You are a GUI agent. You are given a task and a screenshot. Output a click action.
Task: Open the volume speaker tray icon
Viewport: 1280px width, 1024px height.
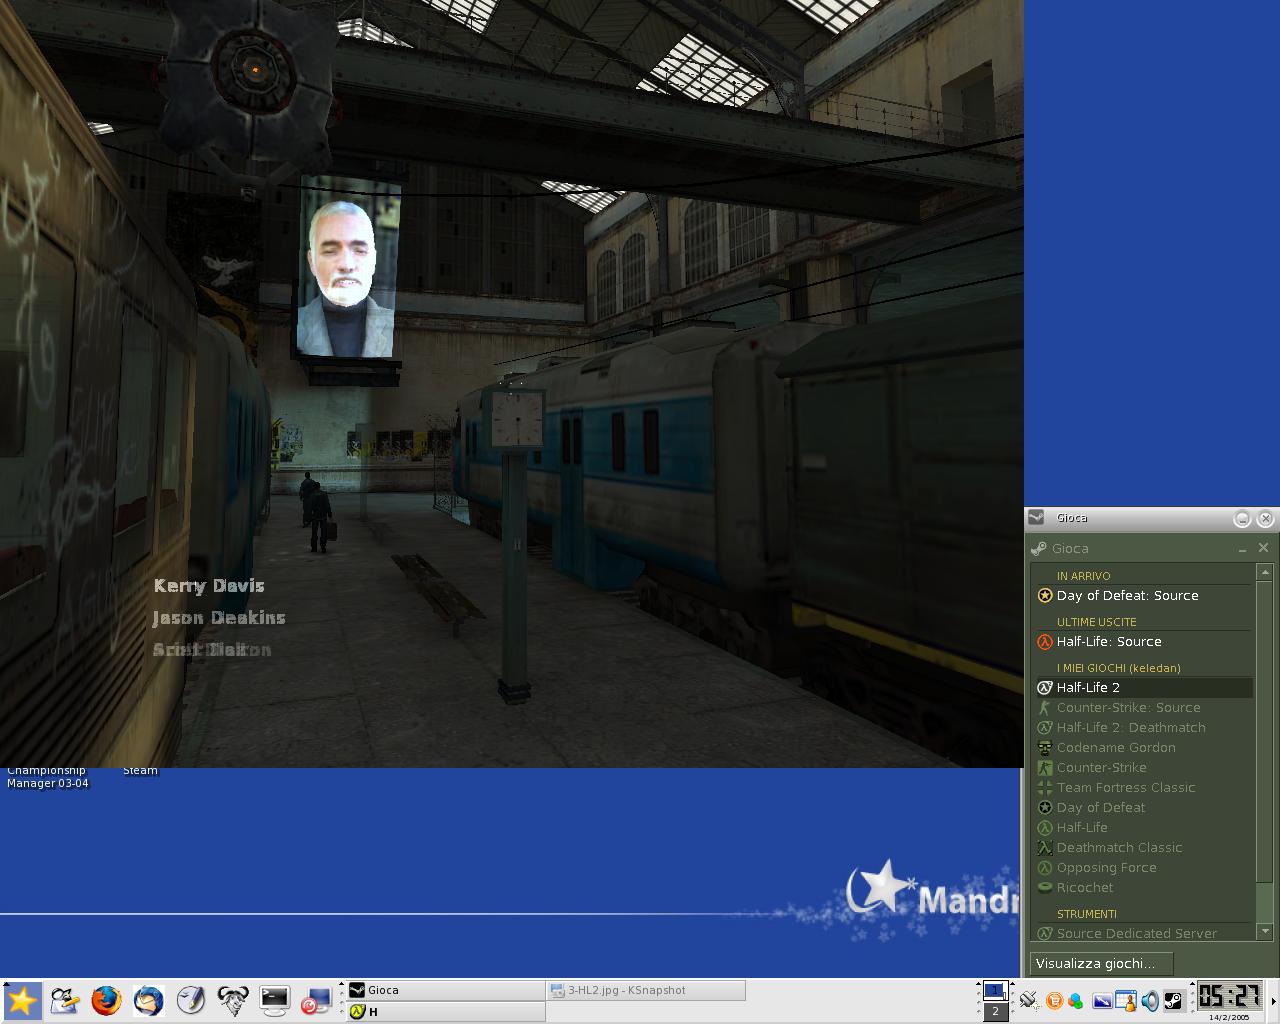point(1150,1000)
